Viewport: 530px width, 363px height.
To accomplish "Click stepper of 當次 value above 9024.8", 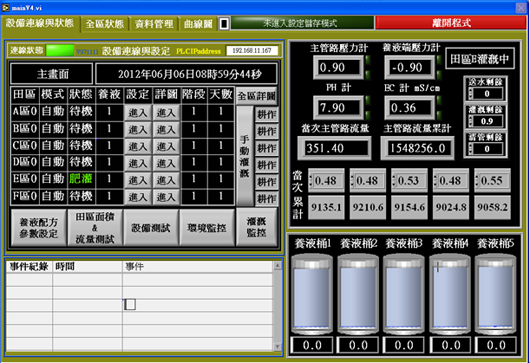I will pyautogui.click(x=436, y=180).
